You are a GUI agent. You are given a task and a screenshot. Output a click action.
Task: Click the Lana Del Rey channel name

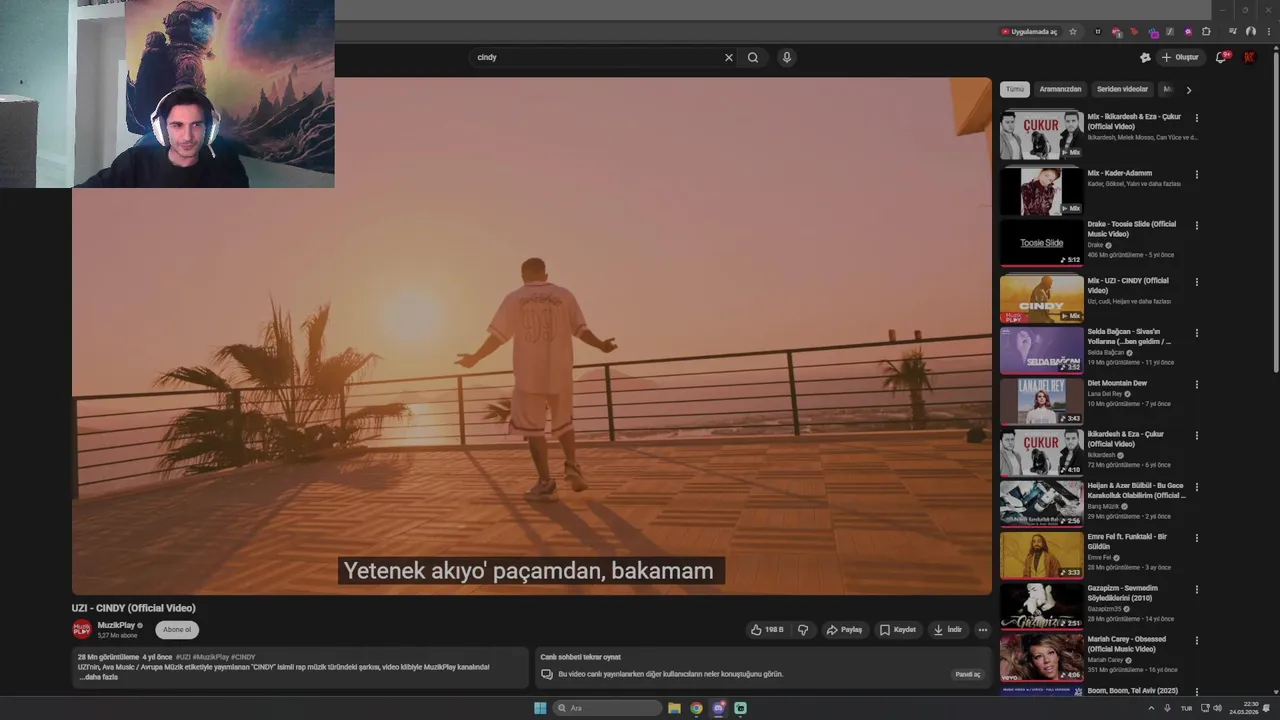[1105, 394]
